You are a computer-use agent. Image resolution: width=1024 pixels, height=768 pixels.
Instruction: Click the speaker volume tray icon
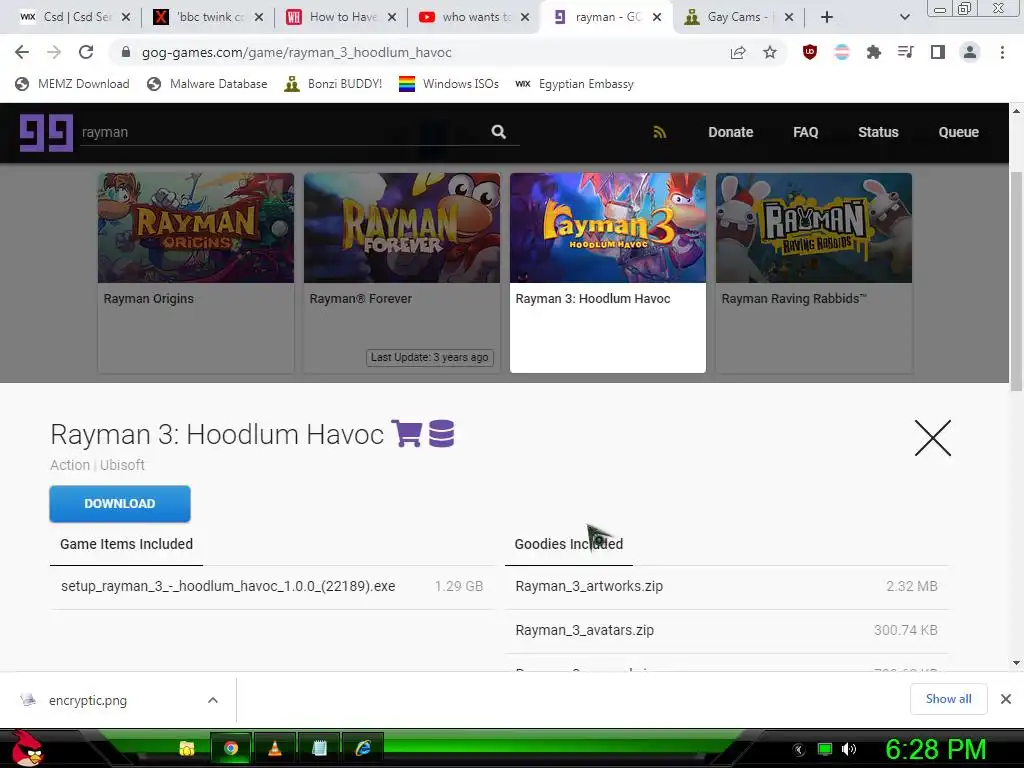click(x=849, y=749)
